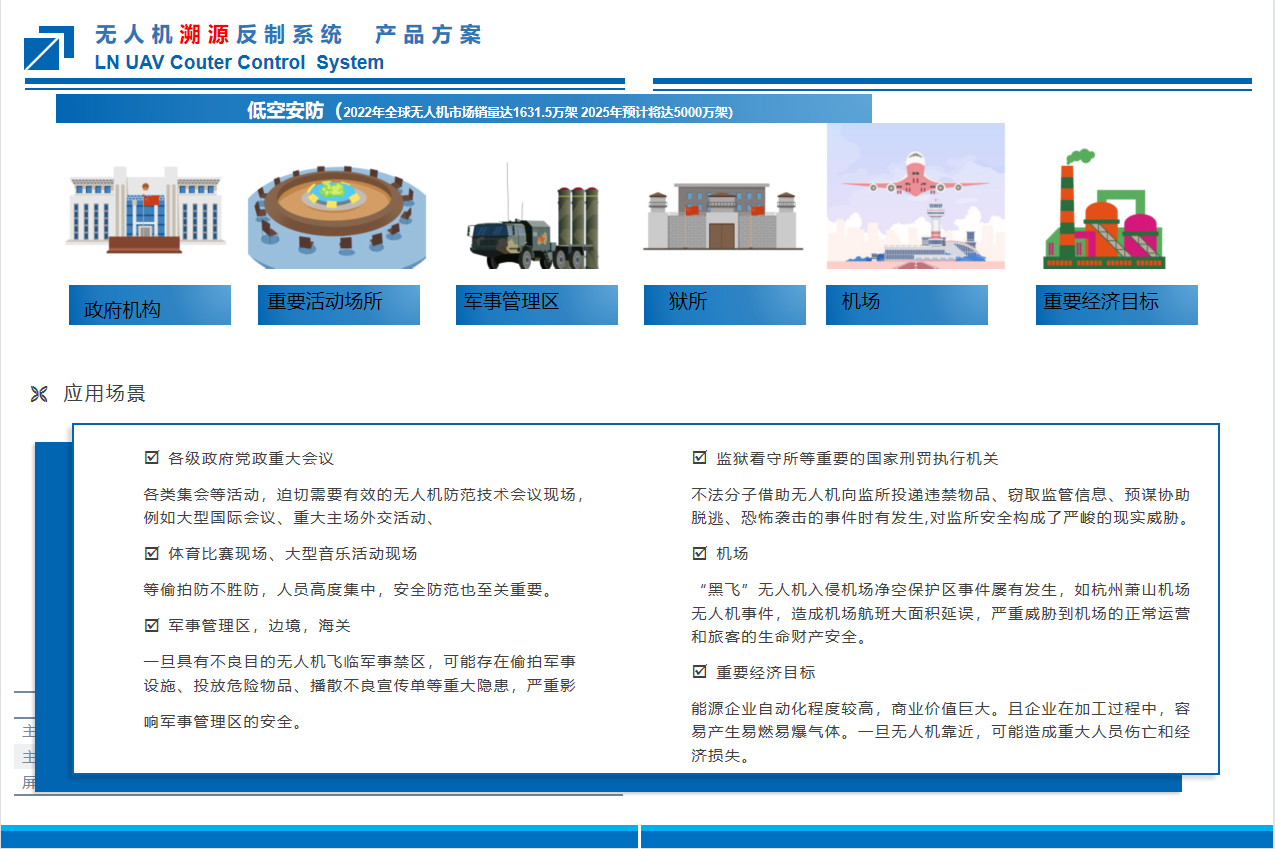This screenshot has width=1275, height=849.
Task: Select the prison gate illustration
Action: (x=722, y=217)
